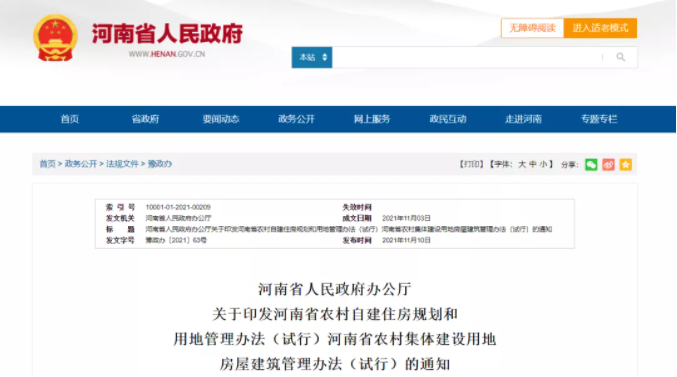Share the page via Weibo icon
The image size is (677, 377).
[608, 165]
